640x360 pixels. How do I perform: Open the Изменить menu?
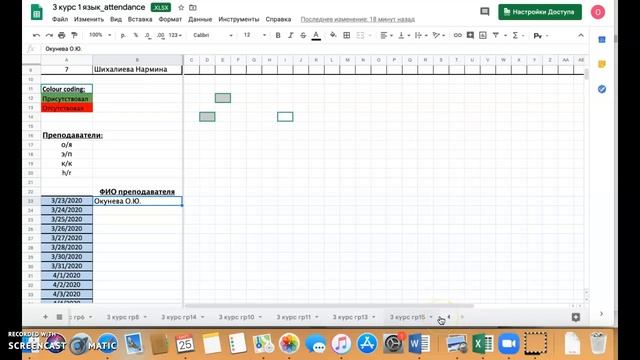pos(89,19)
